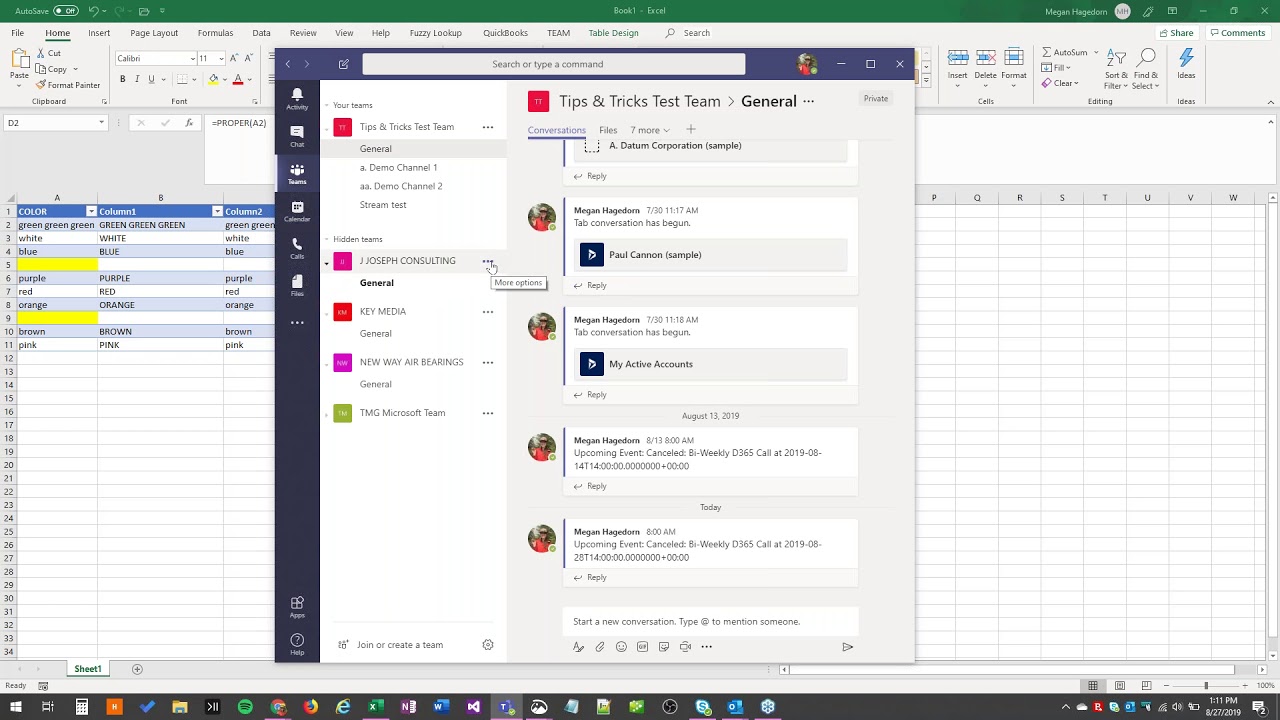Expand the 7 more tabs dropdown
Image resolution: width=1280 pixels, height=720 pixels.
coord(650,130)
